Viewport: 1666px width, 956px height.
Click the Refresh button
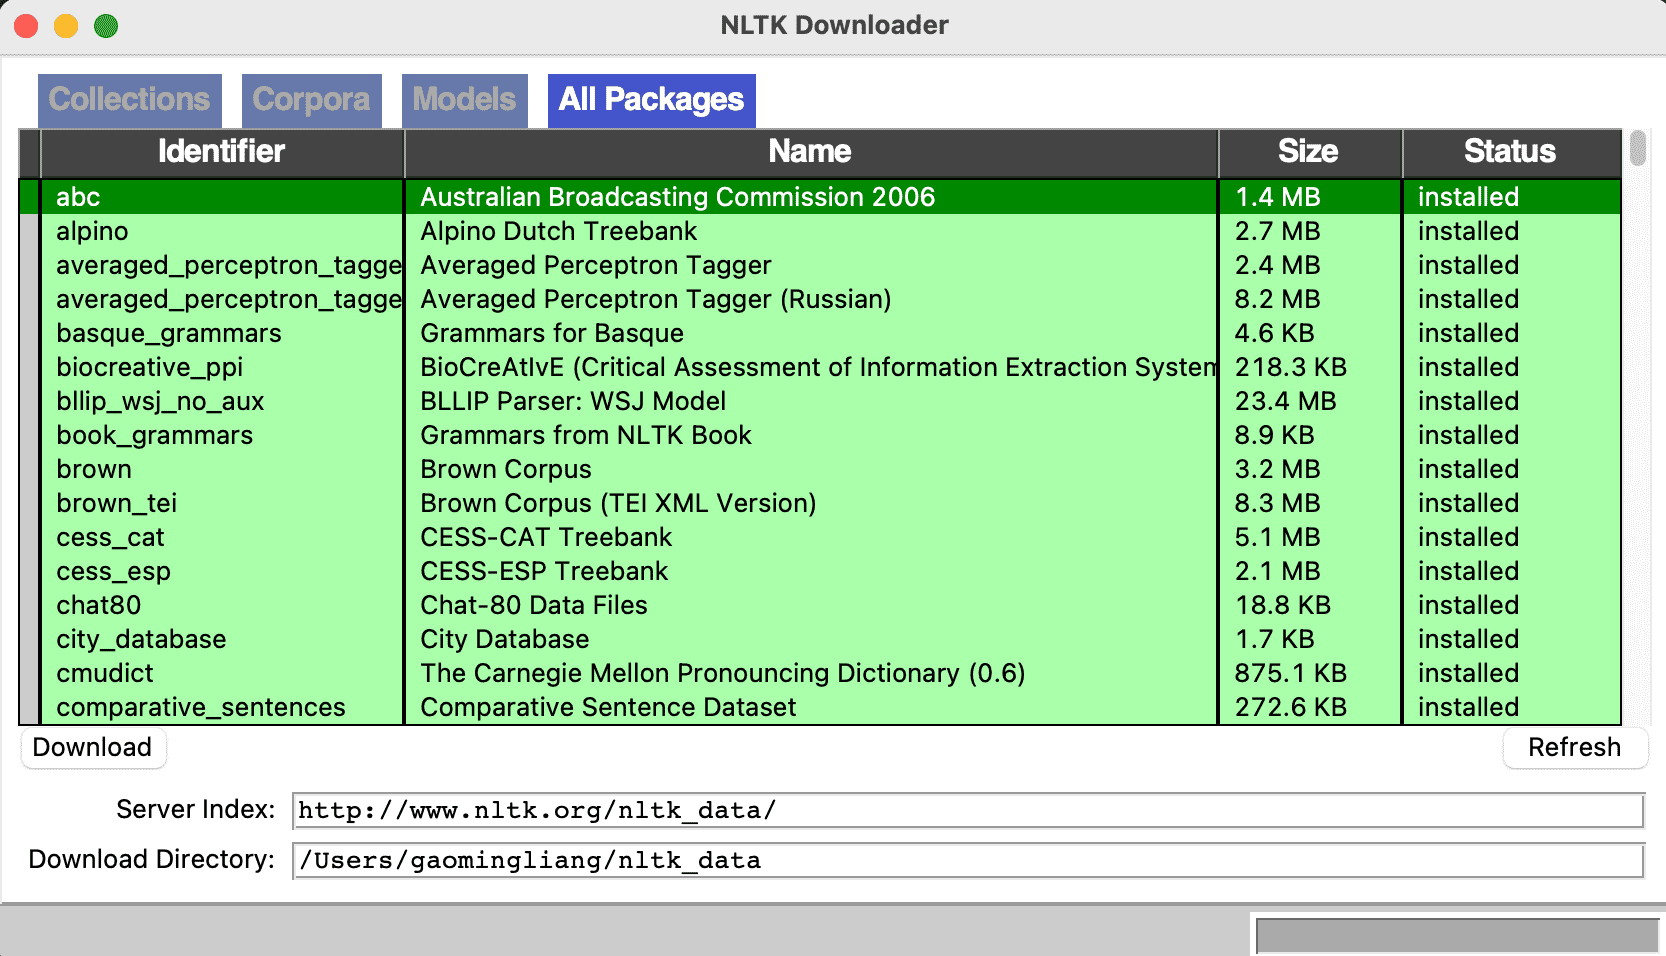[x=1574, y=747]
